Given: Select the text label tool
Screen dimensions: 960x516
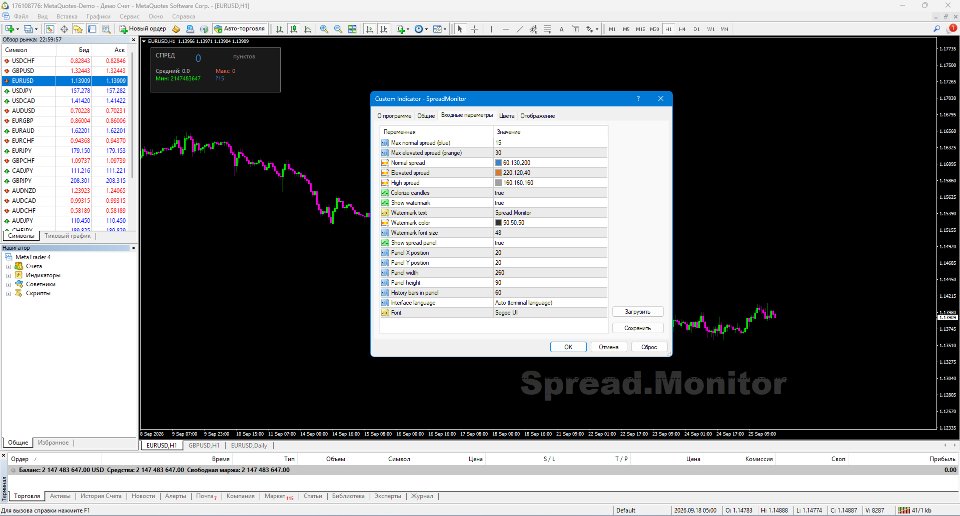Looking at the screenshot, I should click(576, 29).
